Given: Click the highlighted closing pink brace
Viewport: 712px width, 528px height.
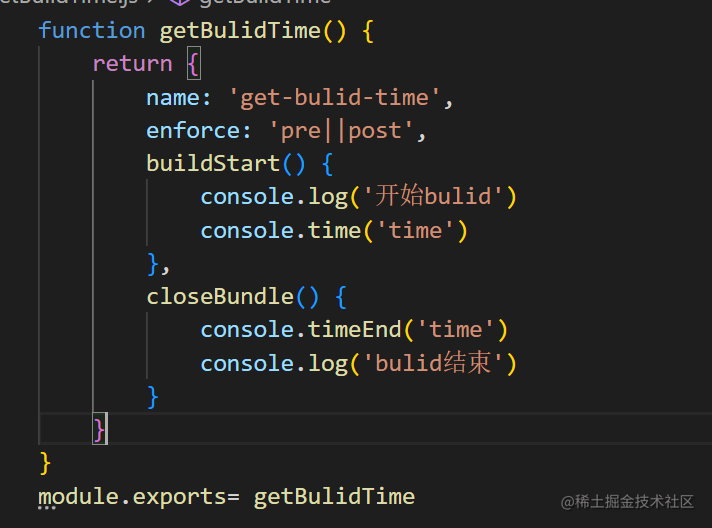Looking at the screenshot, I should [99, 429].
